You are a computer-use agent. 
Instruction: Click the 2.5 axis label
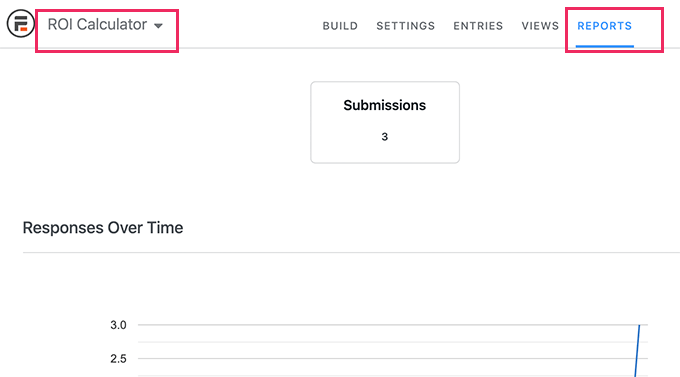coord(118,359)
